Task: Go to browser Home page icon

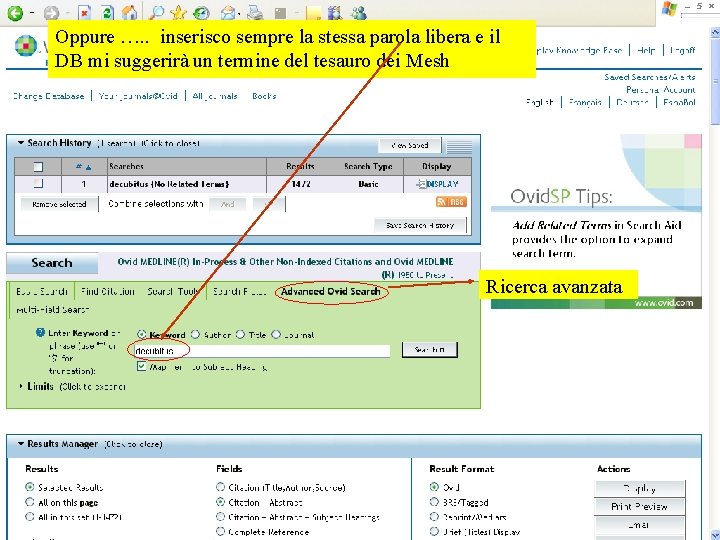Action: 129,13
